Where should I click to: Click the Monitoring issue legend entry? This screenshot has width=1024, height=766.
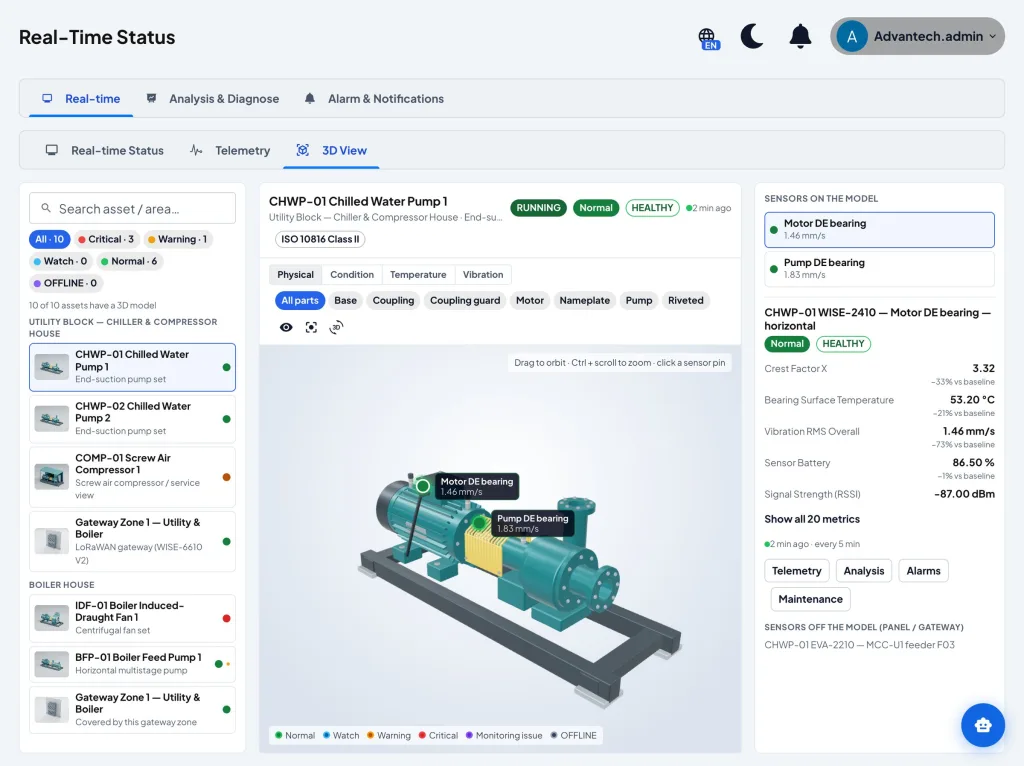click(x=504, y=735)
